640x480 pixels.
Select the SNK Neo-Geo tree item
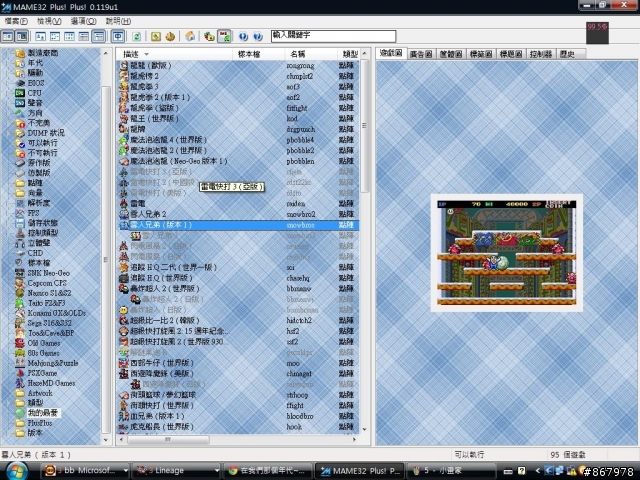point(49,273)
